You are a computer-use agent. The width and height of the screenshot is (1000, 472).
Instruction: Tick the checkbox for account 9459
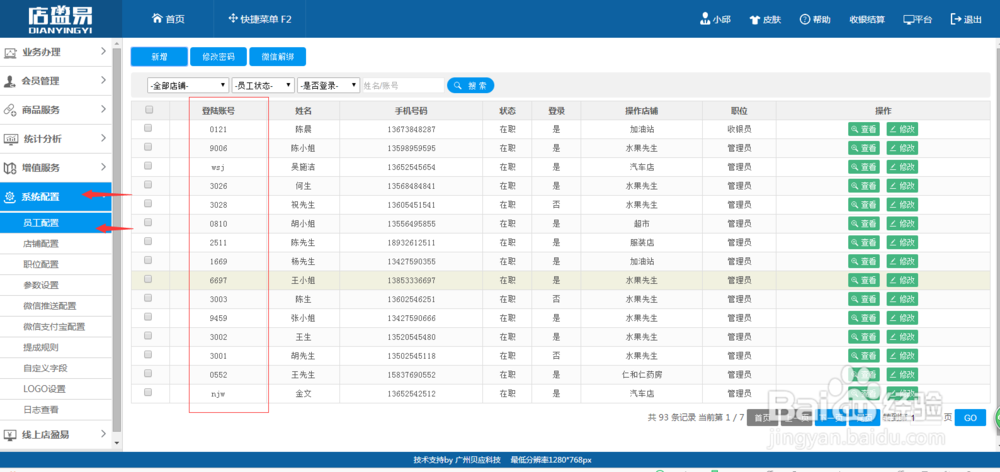coord(149,317)
